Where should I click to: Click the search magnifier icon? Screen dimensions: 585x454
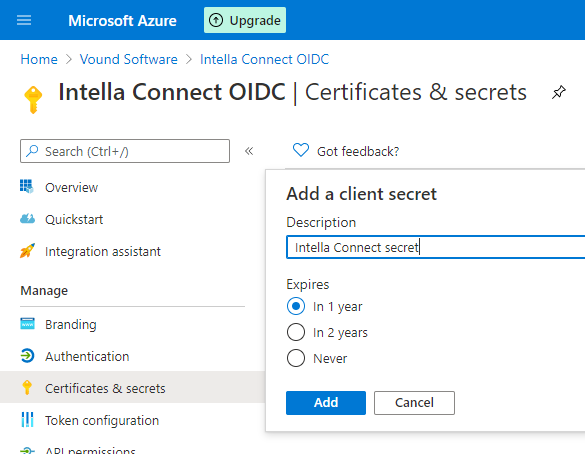click(32, 151)
